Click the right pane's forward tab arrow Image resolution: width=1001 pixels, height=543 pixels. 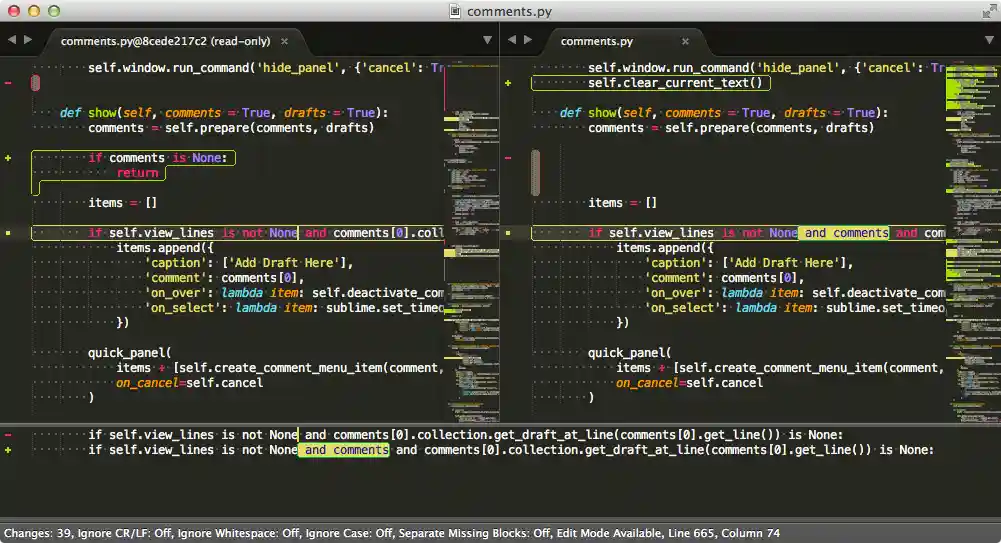click(528, 40)
